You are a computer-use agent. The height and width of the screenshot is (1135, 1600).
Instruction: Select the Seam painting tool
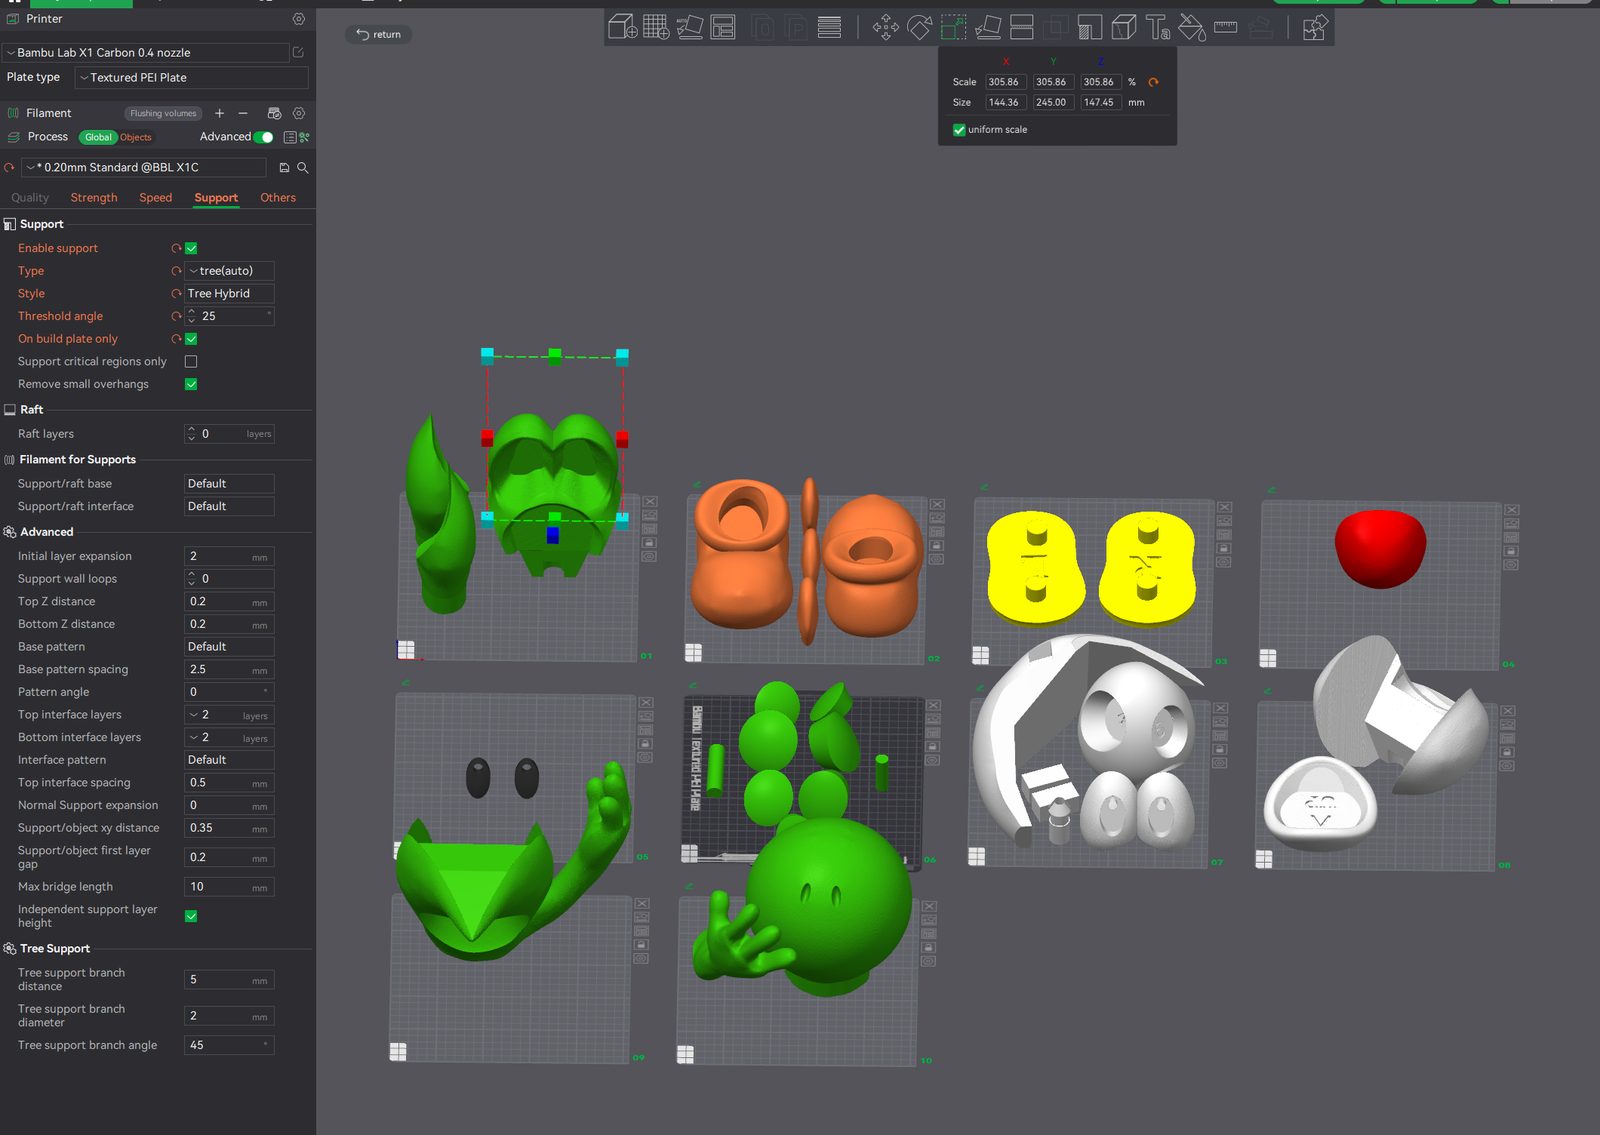pyautogui.click(x=1124, y=27)
